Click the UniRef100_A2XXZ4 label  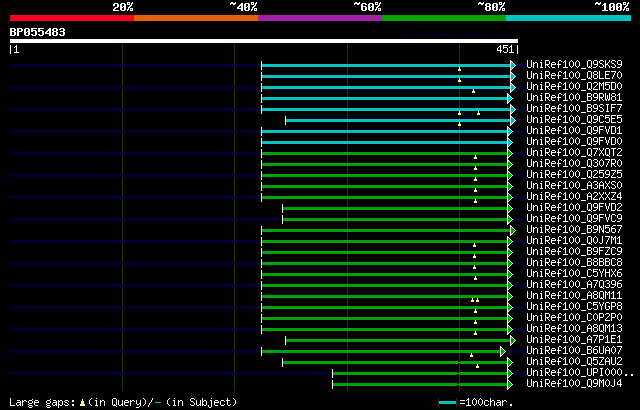574,197
